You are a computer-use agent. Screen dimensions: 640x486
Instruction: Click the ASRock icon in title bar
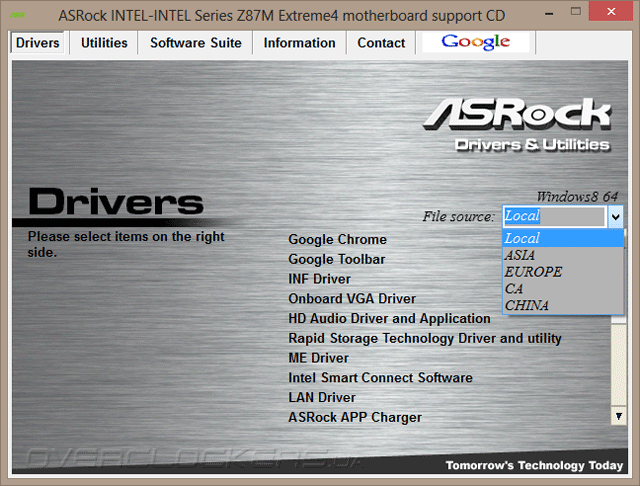click(18, 16)
